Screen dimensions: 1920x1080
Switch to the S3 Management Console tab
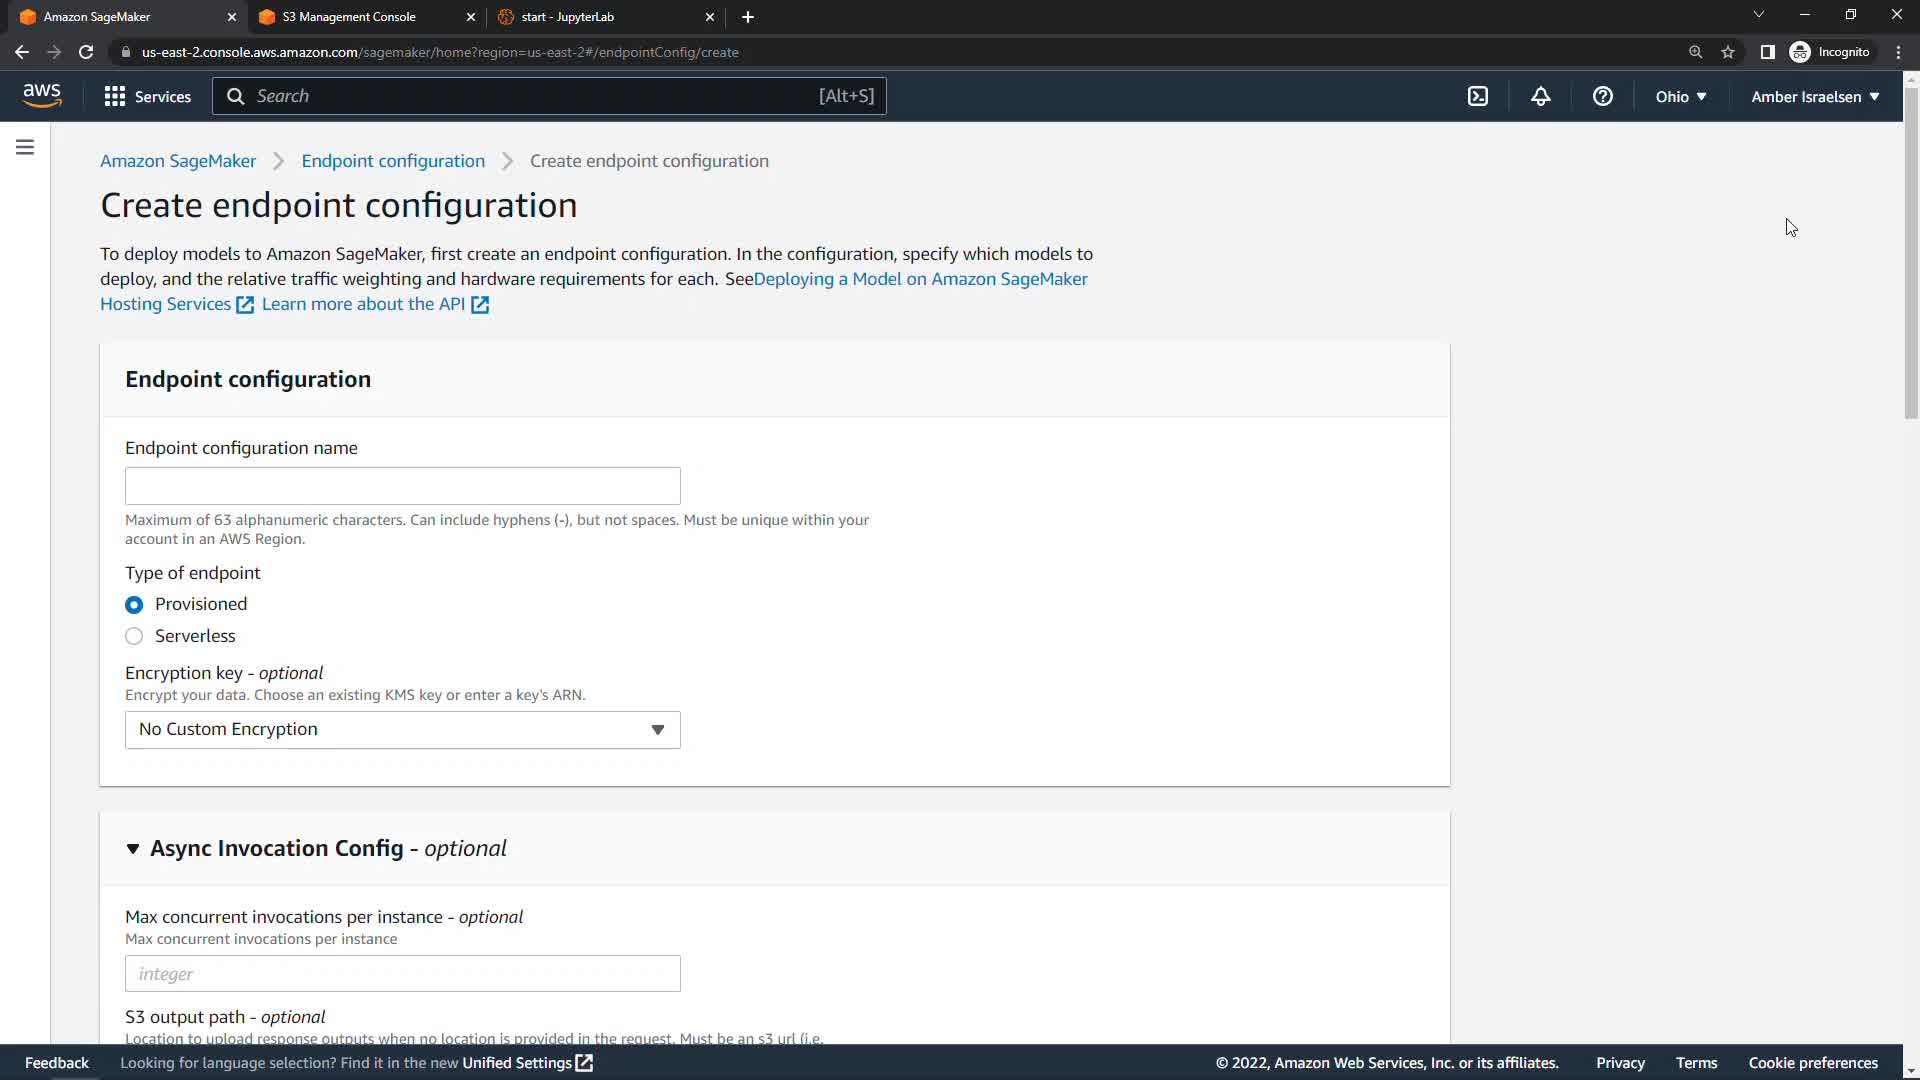pyautogui.click(x=349, y=17)
